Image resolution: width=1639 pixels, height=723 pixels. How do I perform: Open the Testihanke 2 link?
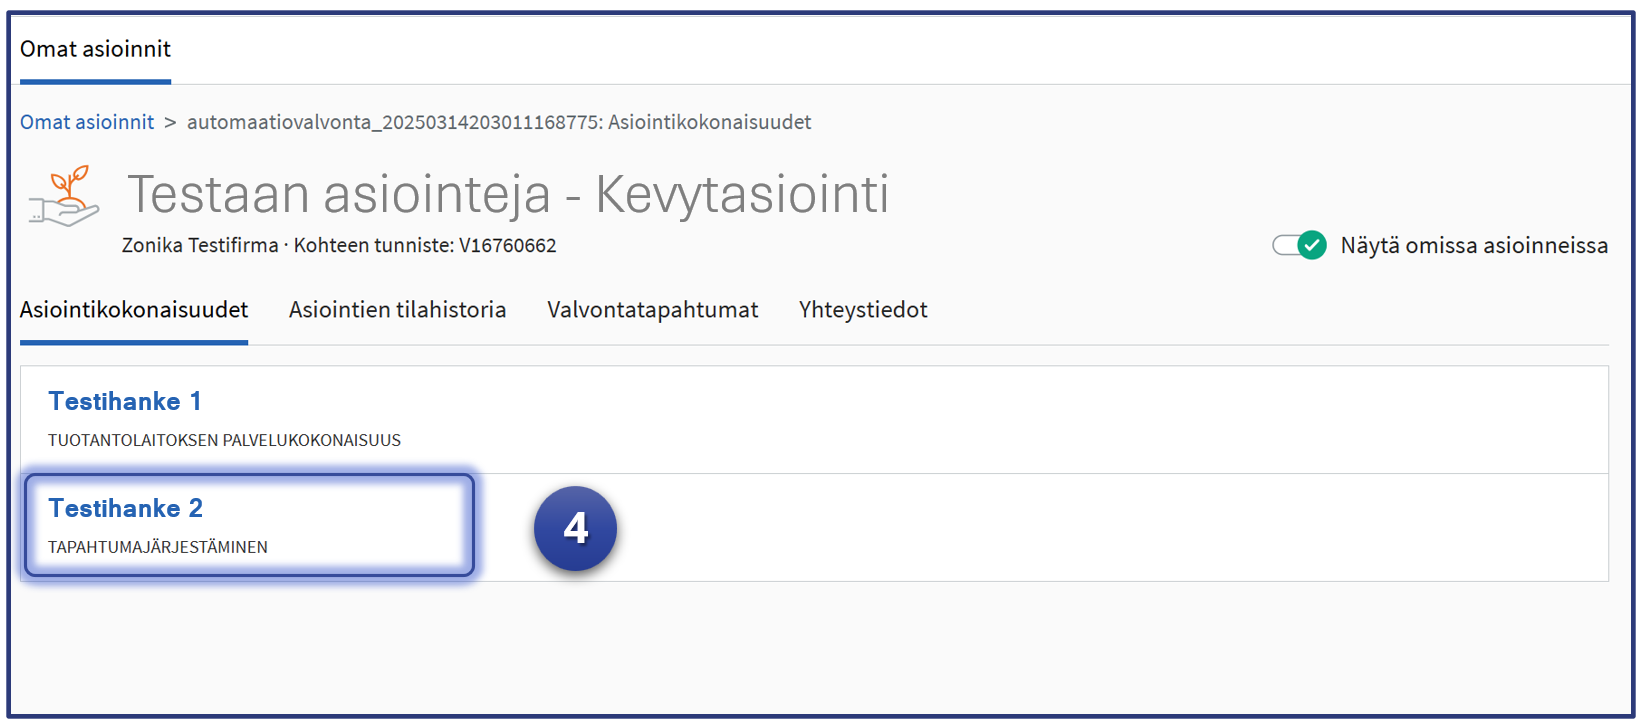click(126, 508)
